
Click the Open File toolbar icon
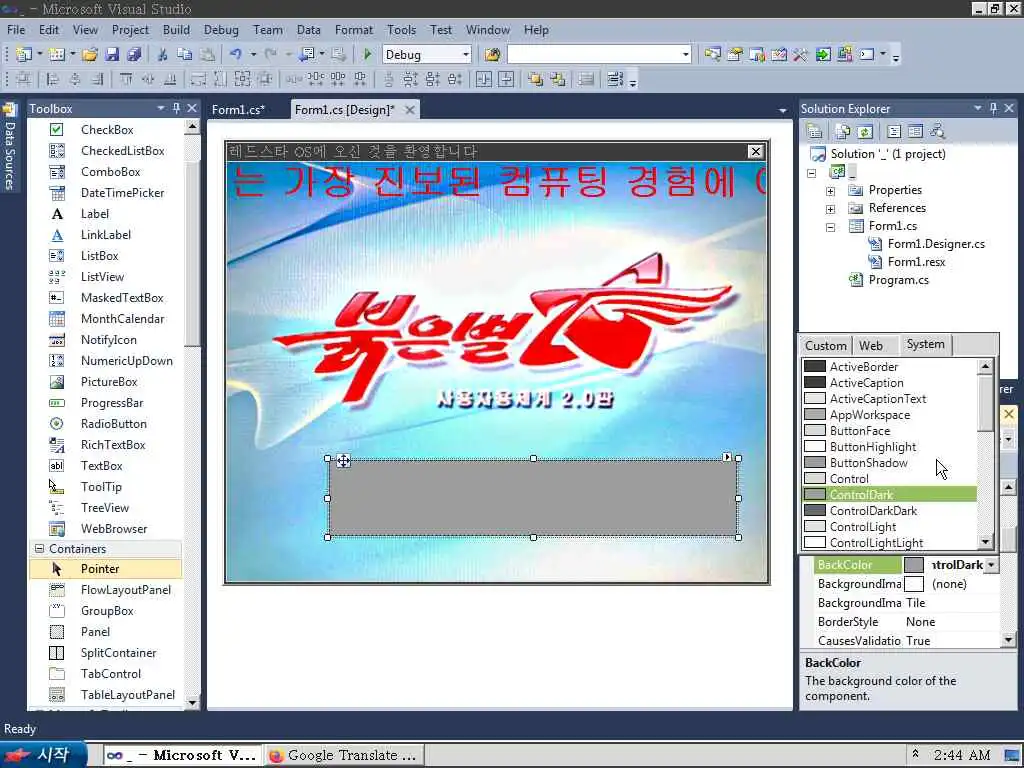coord(90,55)
